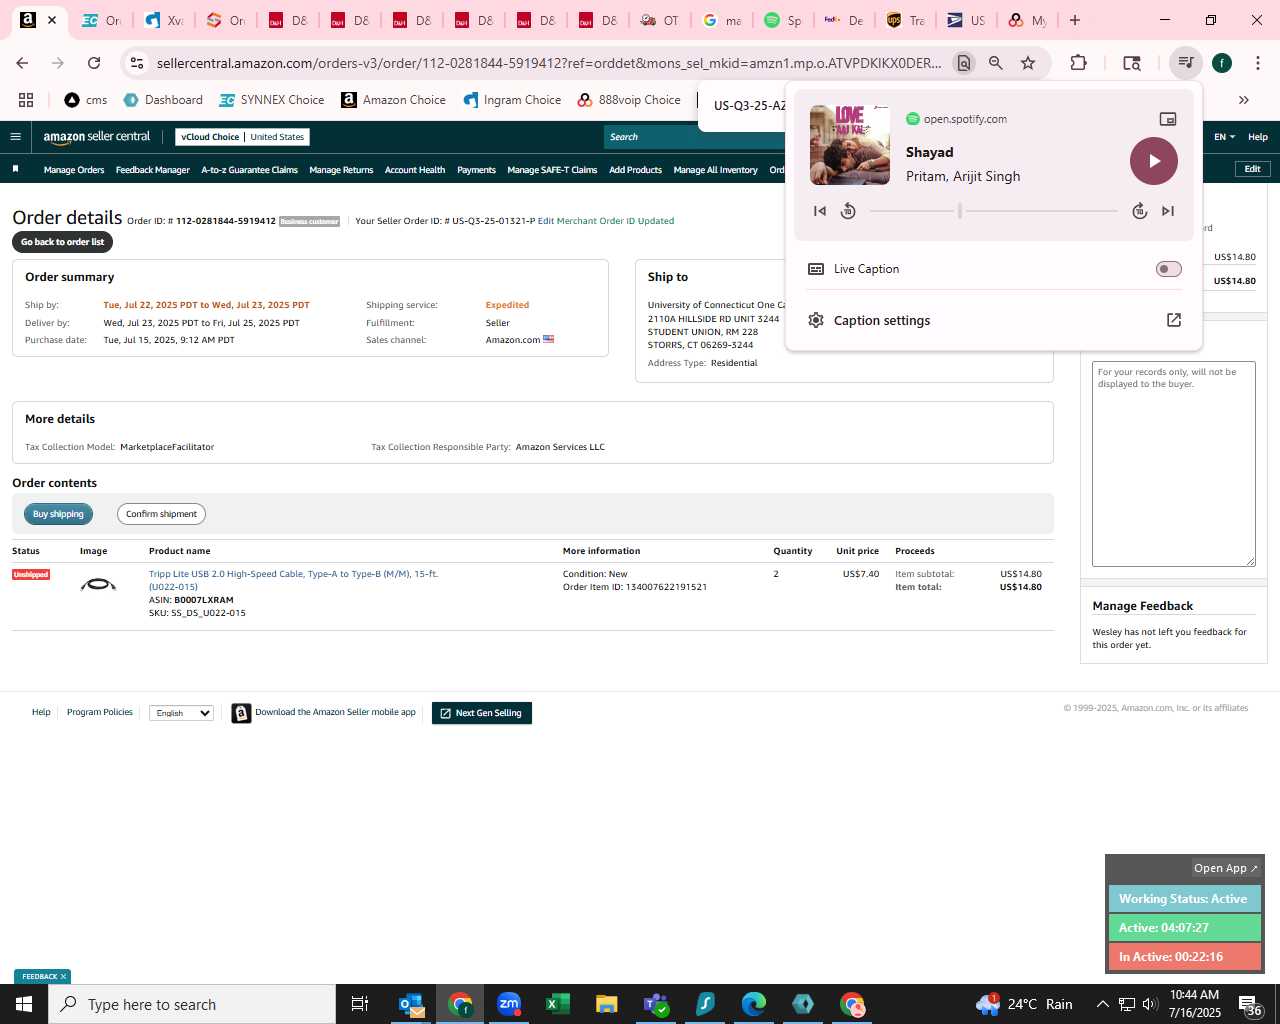Click Program Policies footer link

100,712
